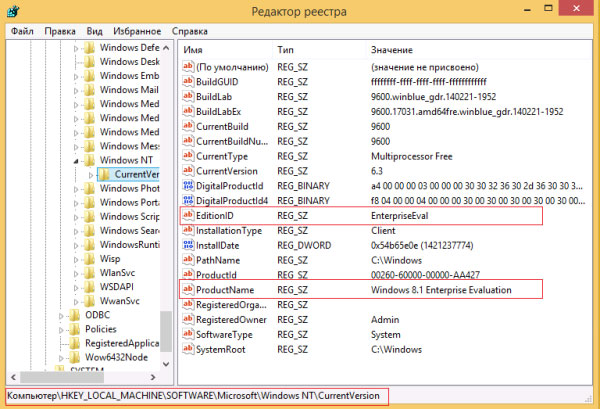Select the string icon of BuildGUID value
Image resolution: width=600 pixels, height=409 pixels.
click(188, 81)
